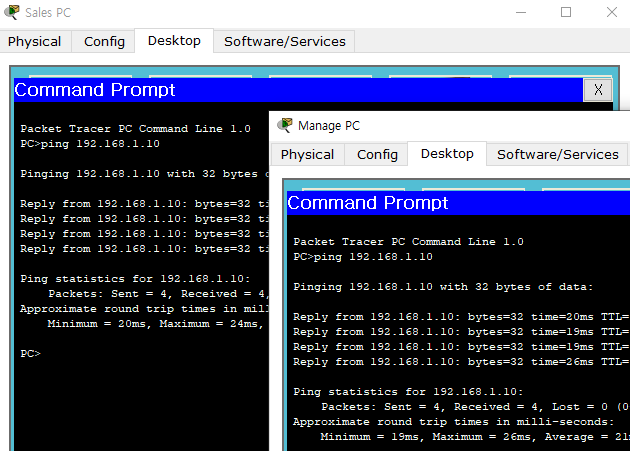The height and width of the screenshot is (451, 630).
Task: Open the Physical tab in Manage PC
Action: click(307, 154)
